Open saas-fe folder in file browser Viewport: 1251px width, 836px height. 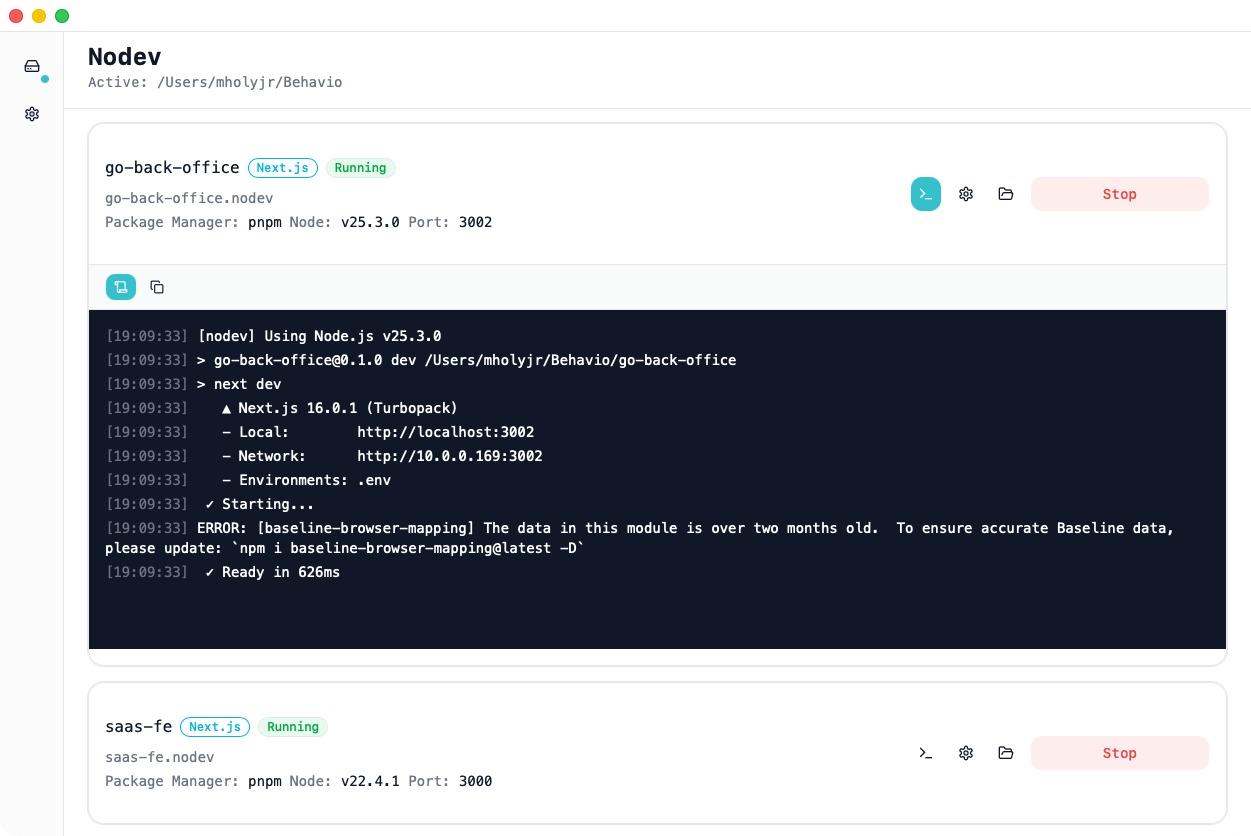coord(1005,752)
